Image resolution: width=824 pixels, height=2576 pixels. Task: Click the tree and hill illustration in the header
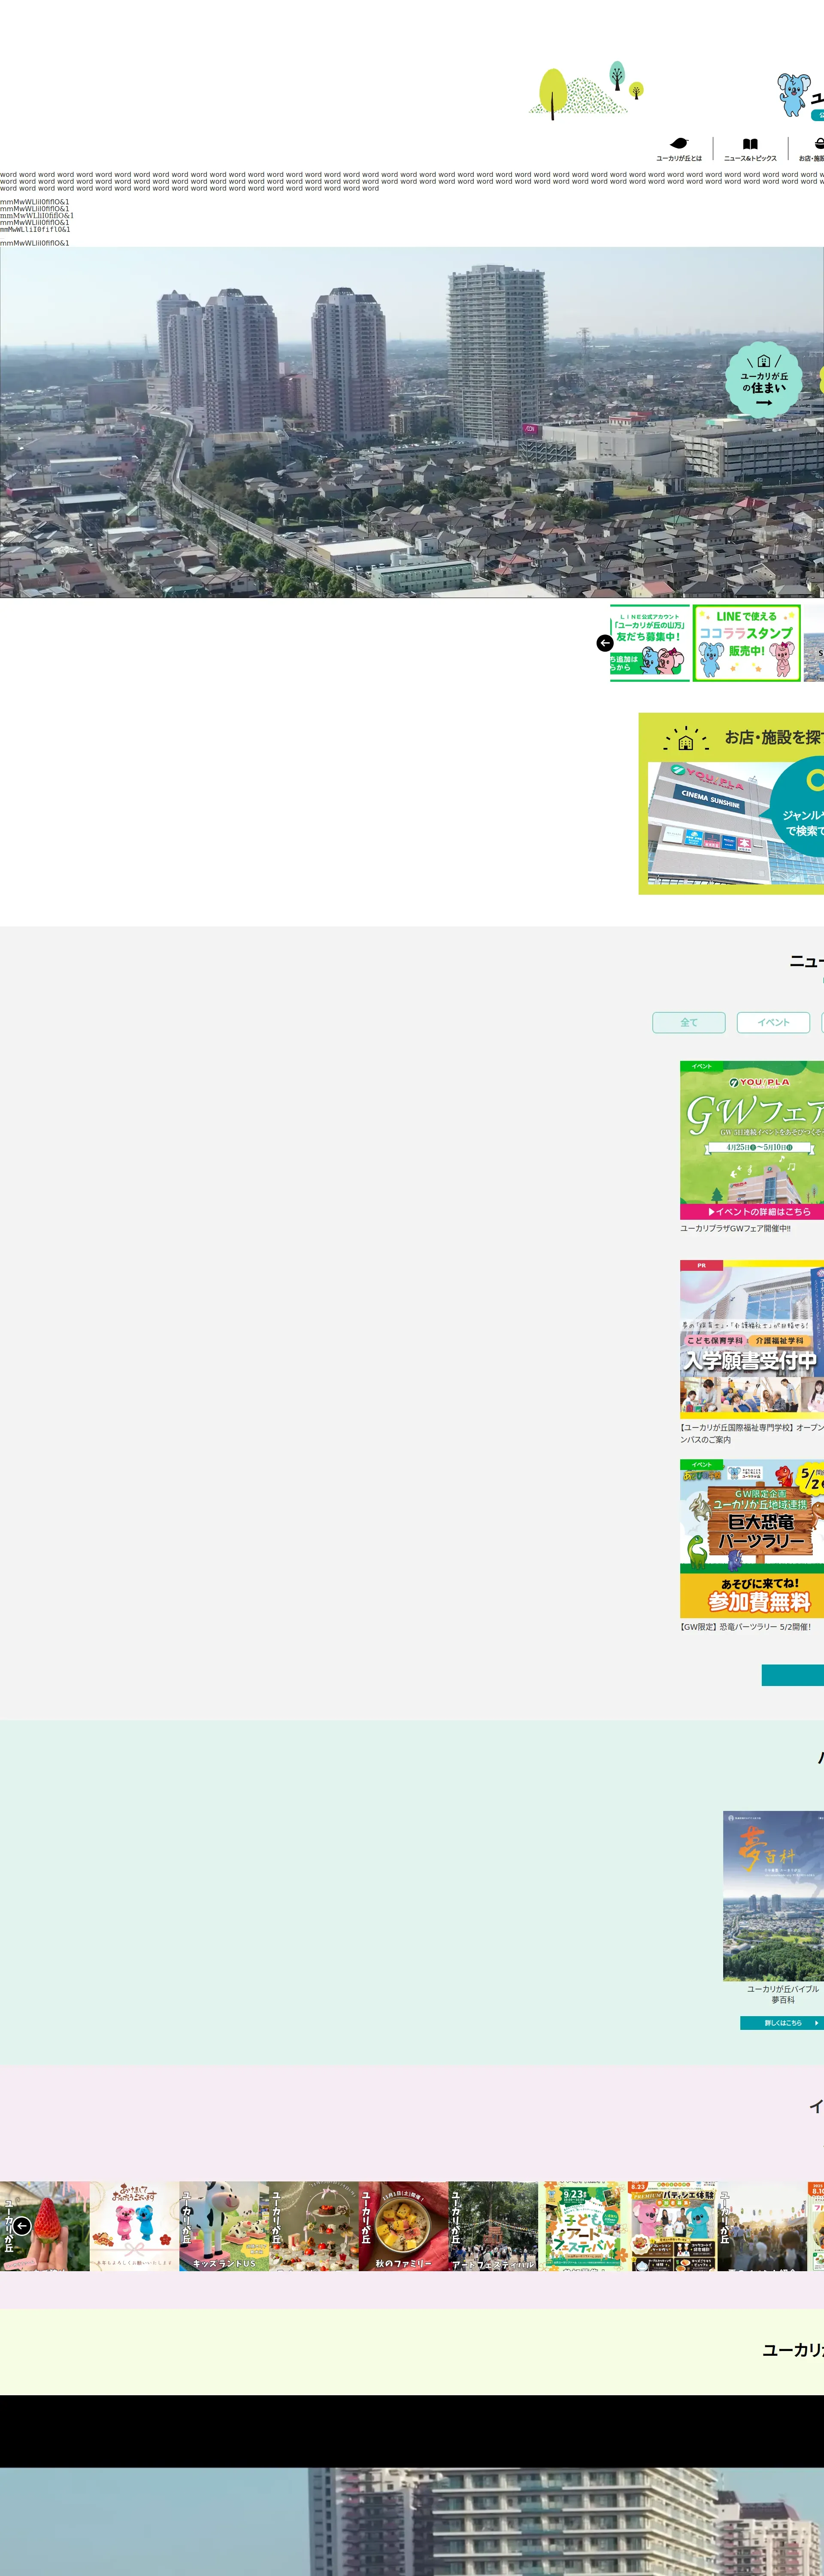point(586,90)
